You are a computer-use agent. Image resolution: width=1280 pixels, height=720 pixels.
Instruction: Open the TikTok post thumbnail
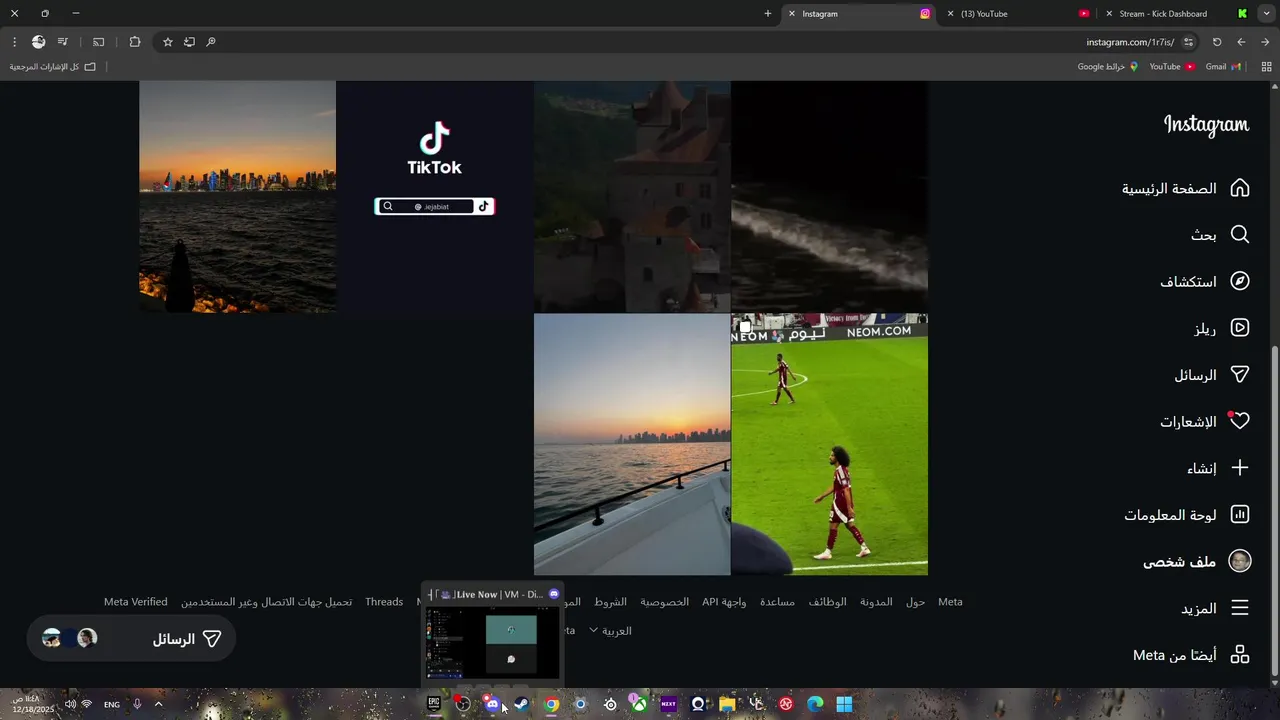tap(434, 197)
